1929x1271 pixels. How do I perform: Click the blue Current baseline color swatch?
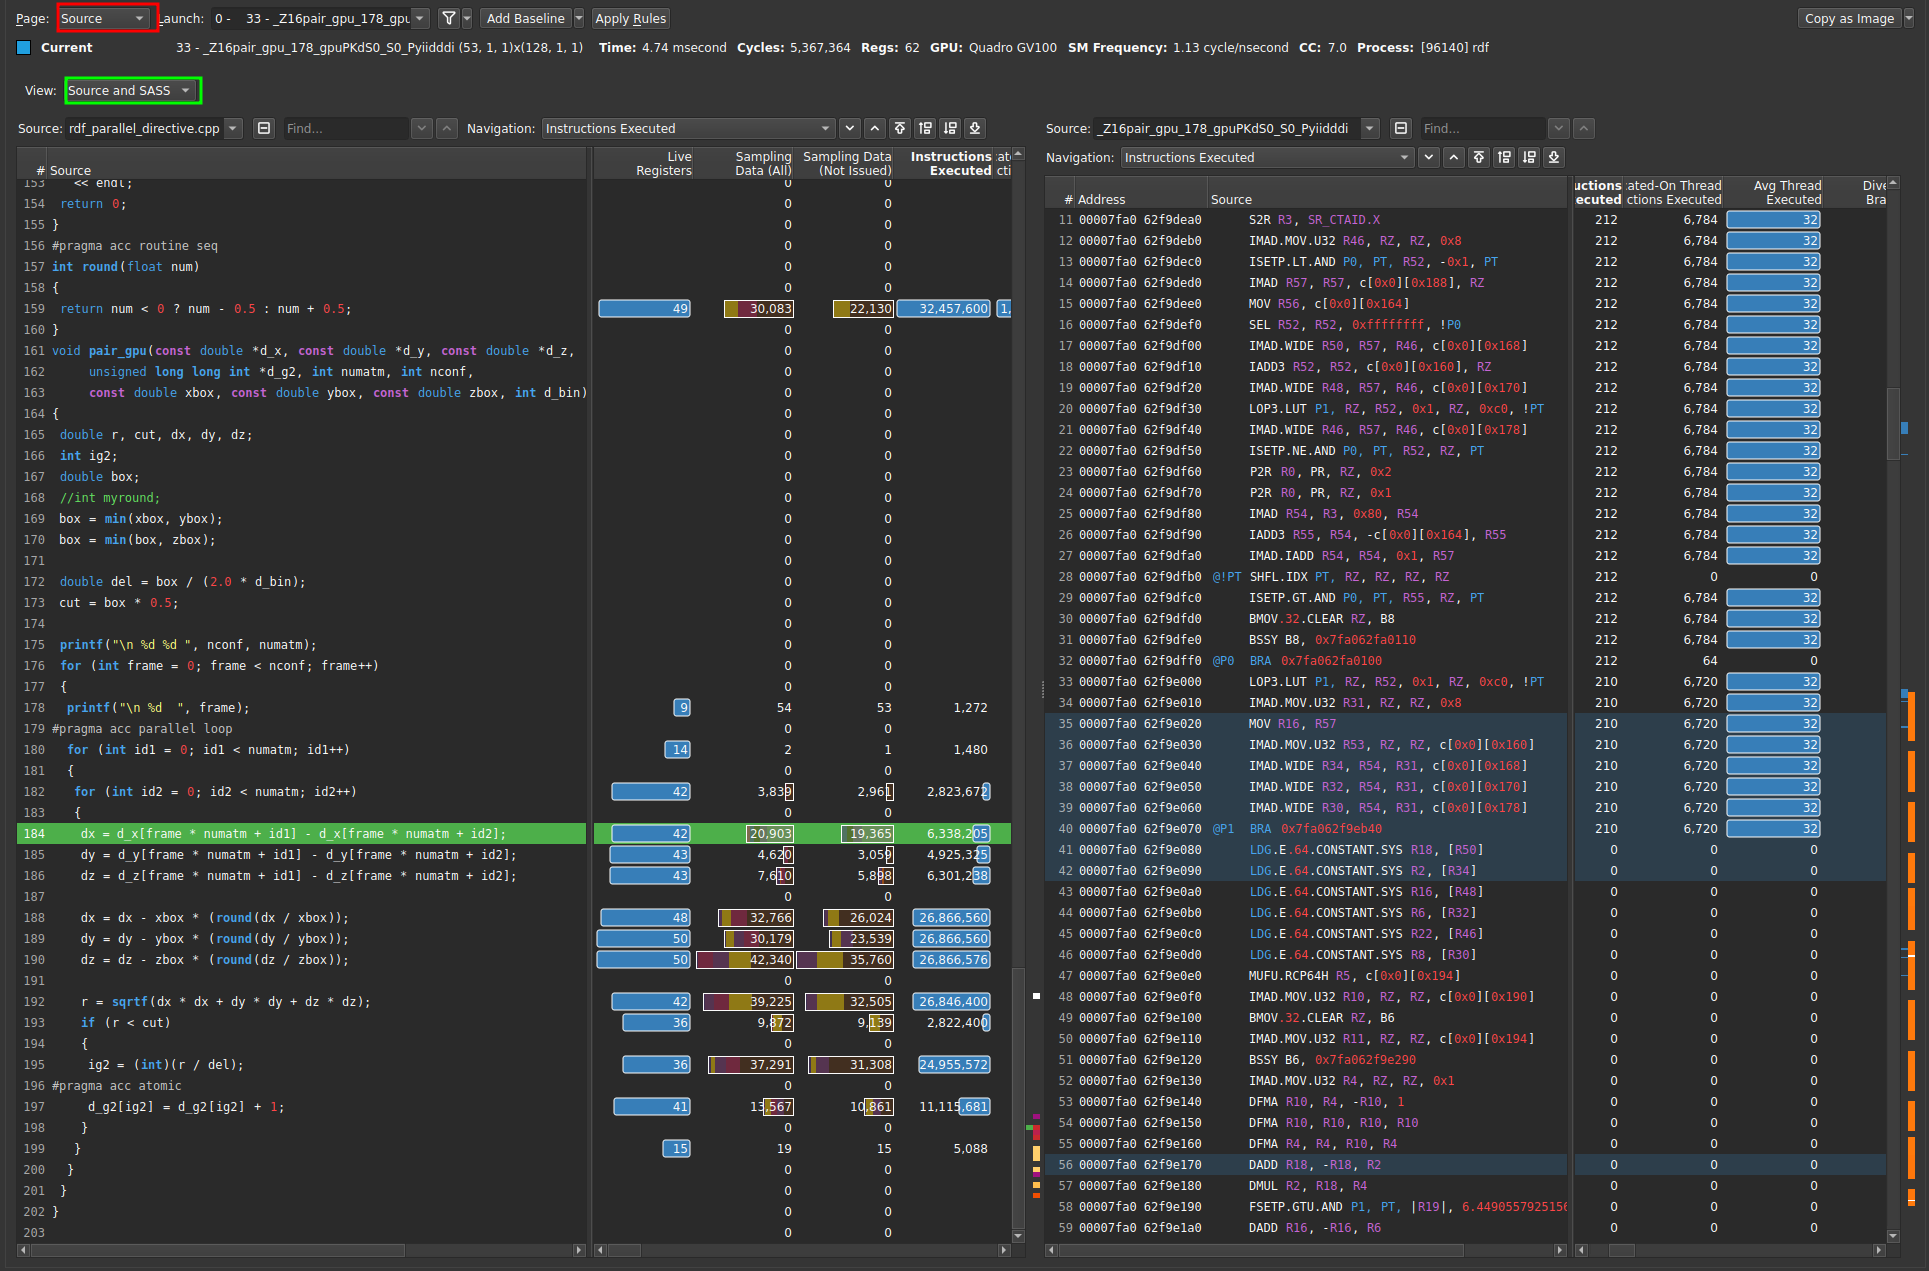coord(24,47)
